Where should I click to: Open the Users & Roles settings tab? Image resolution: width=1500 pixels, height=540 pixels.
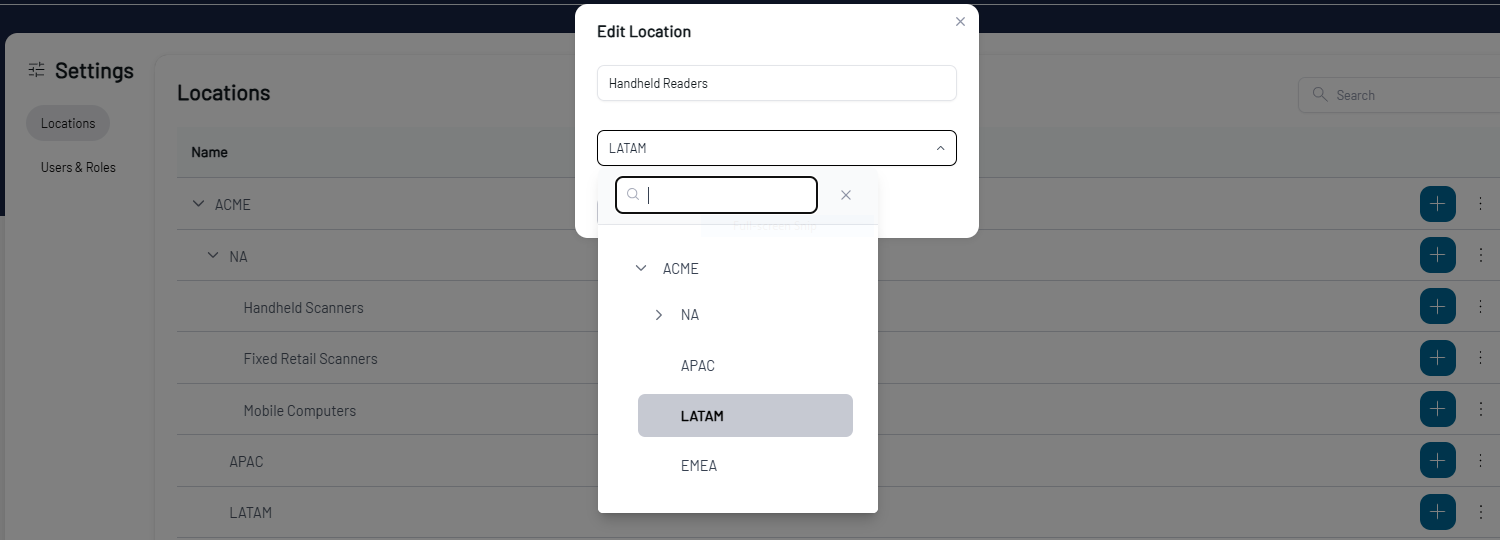point(78,167)
